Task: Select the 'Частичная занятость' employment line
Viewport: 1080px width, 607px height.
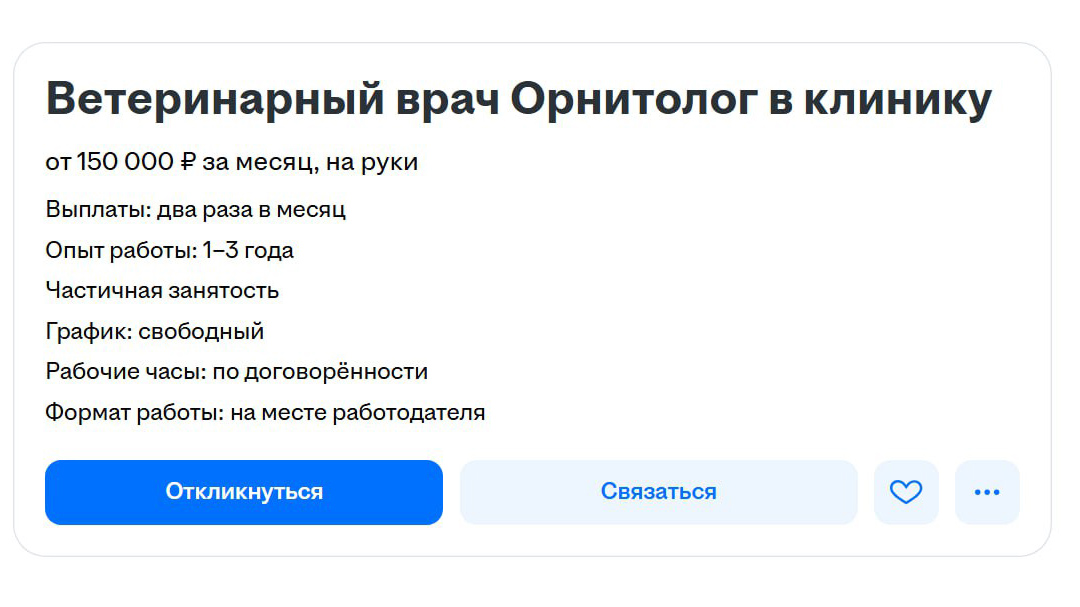Action: tap(162, 291)
